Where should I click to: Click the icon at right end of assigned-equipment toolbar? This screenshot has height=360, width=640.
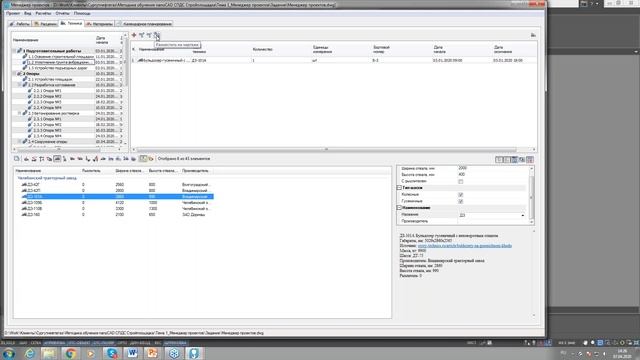pos(533,35)
